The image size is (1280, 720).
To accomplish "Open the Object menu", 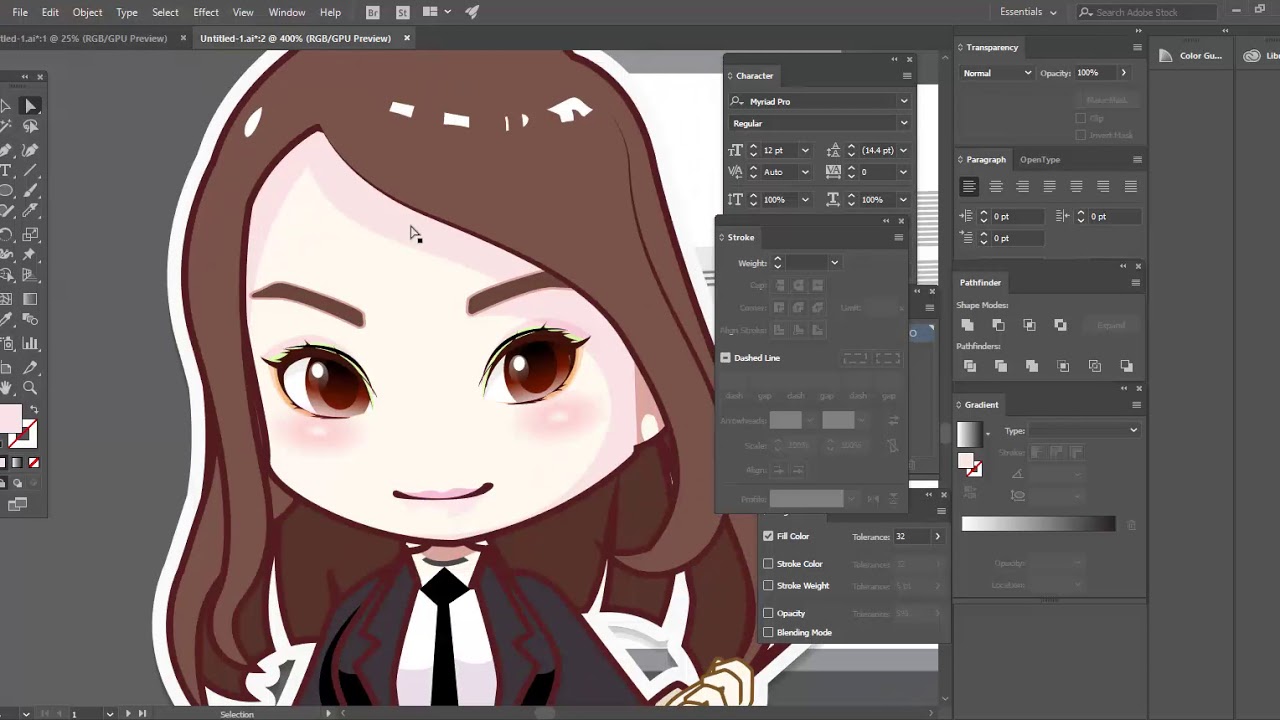I will [87, 12].
